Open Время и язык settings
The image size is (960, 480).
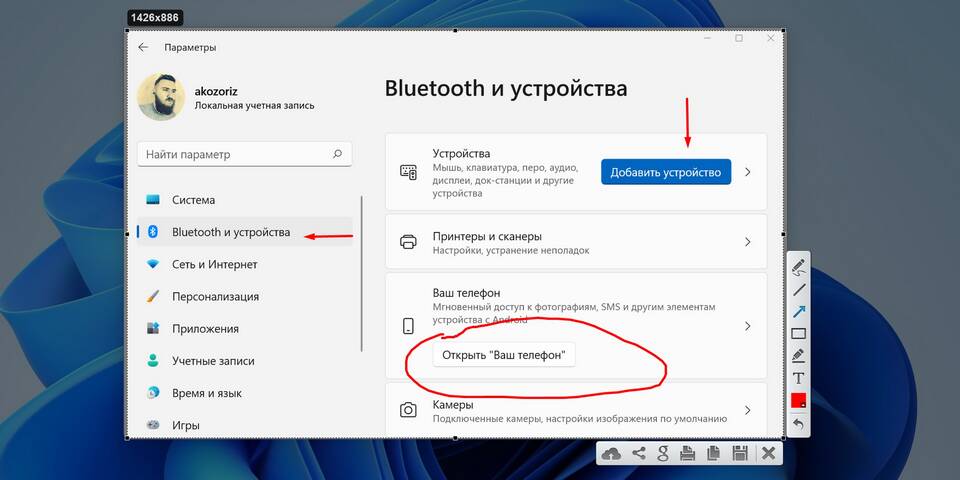pyautogui.click(x=245, y=393)
